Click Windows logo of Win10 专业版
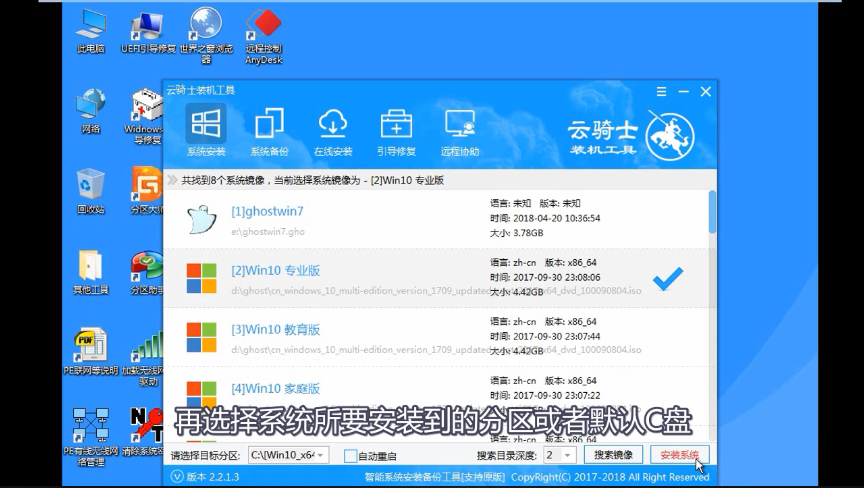The width and height of the screenshot is (864, 488). 201,278
